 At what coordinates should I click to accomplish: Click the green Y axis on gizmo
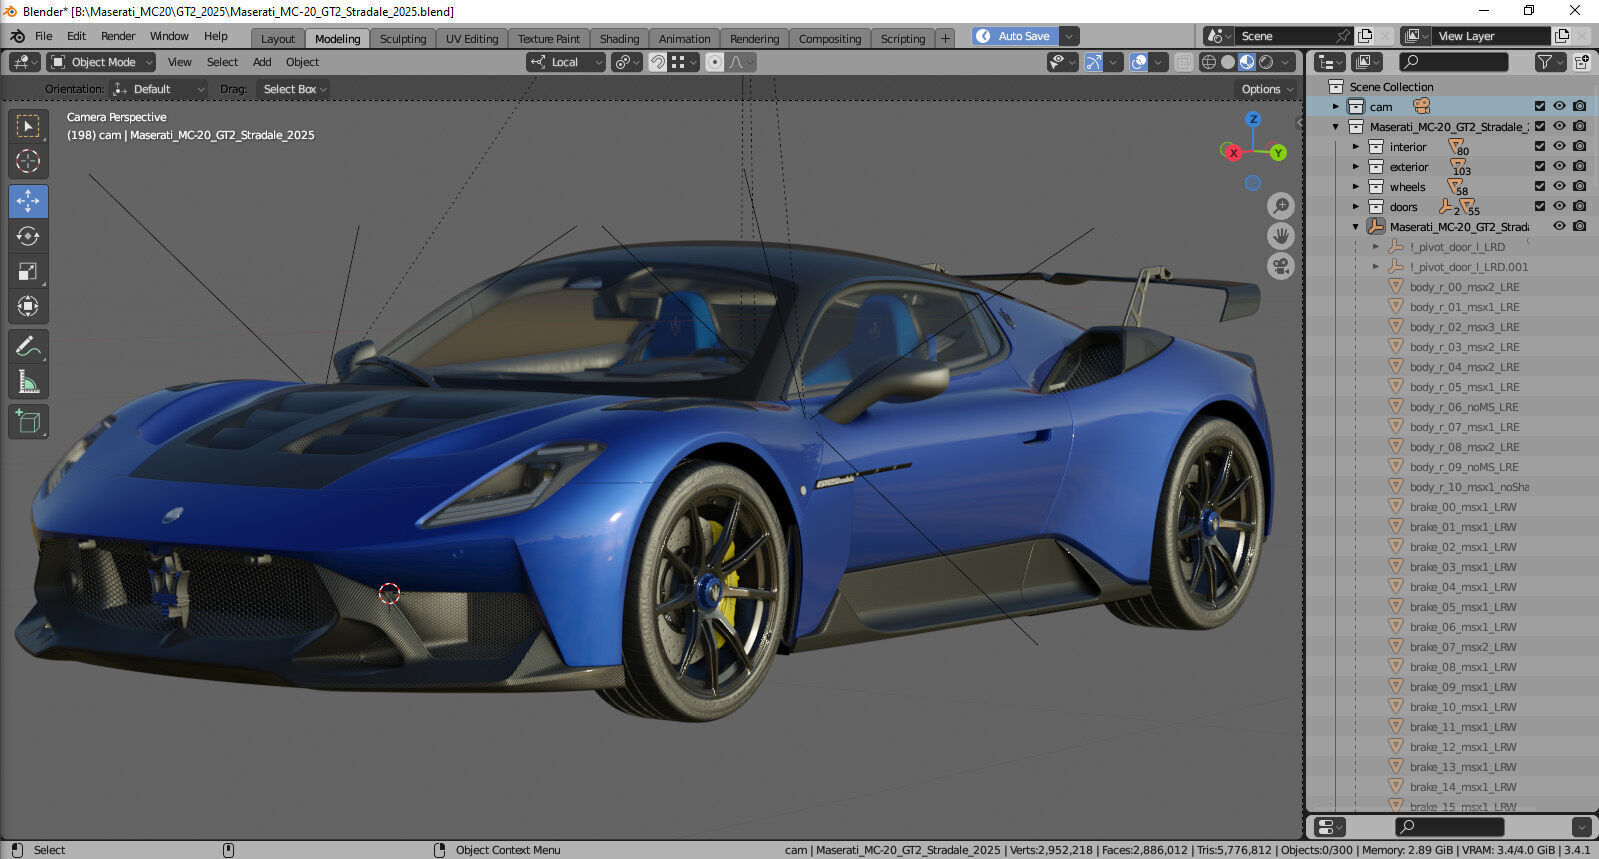coord(1278,153)
